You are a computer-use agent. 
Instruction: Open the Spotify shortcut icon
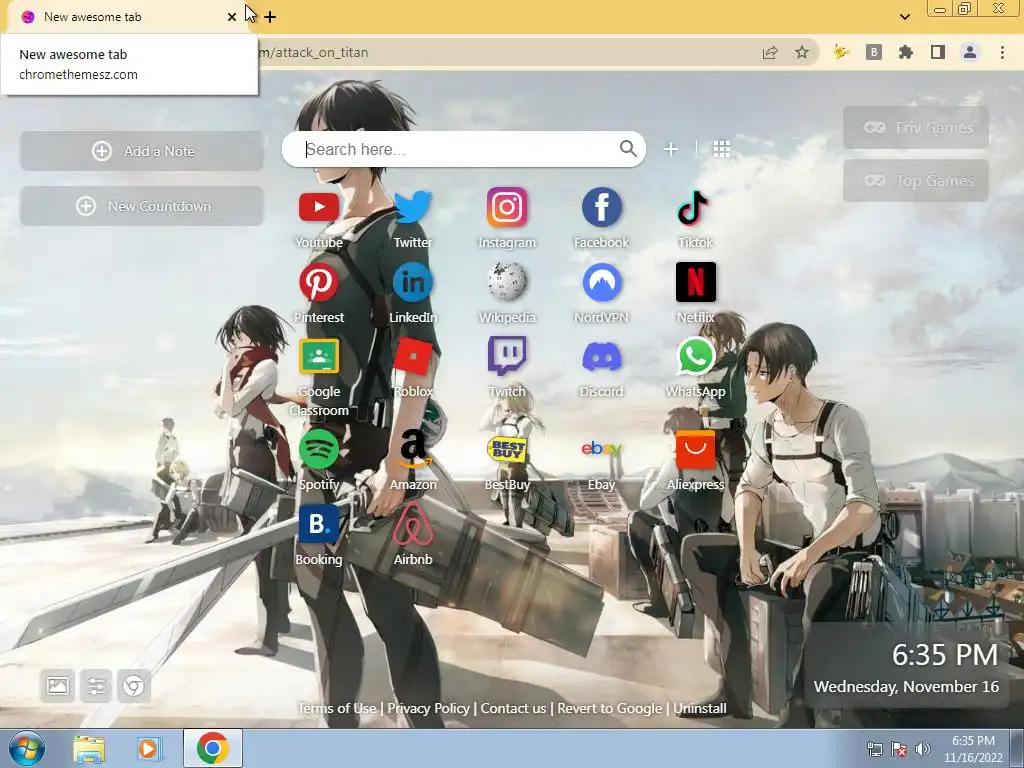[319, 449]
